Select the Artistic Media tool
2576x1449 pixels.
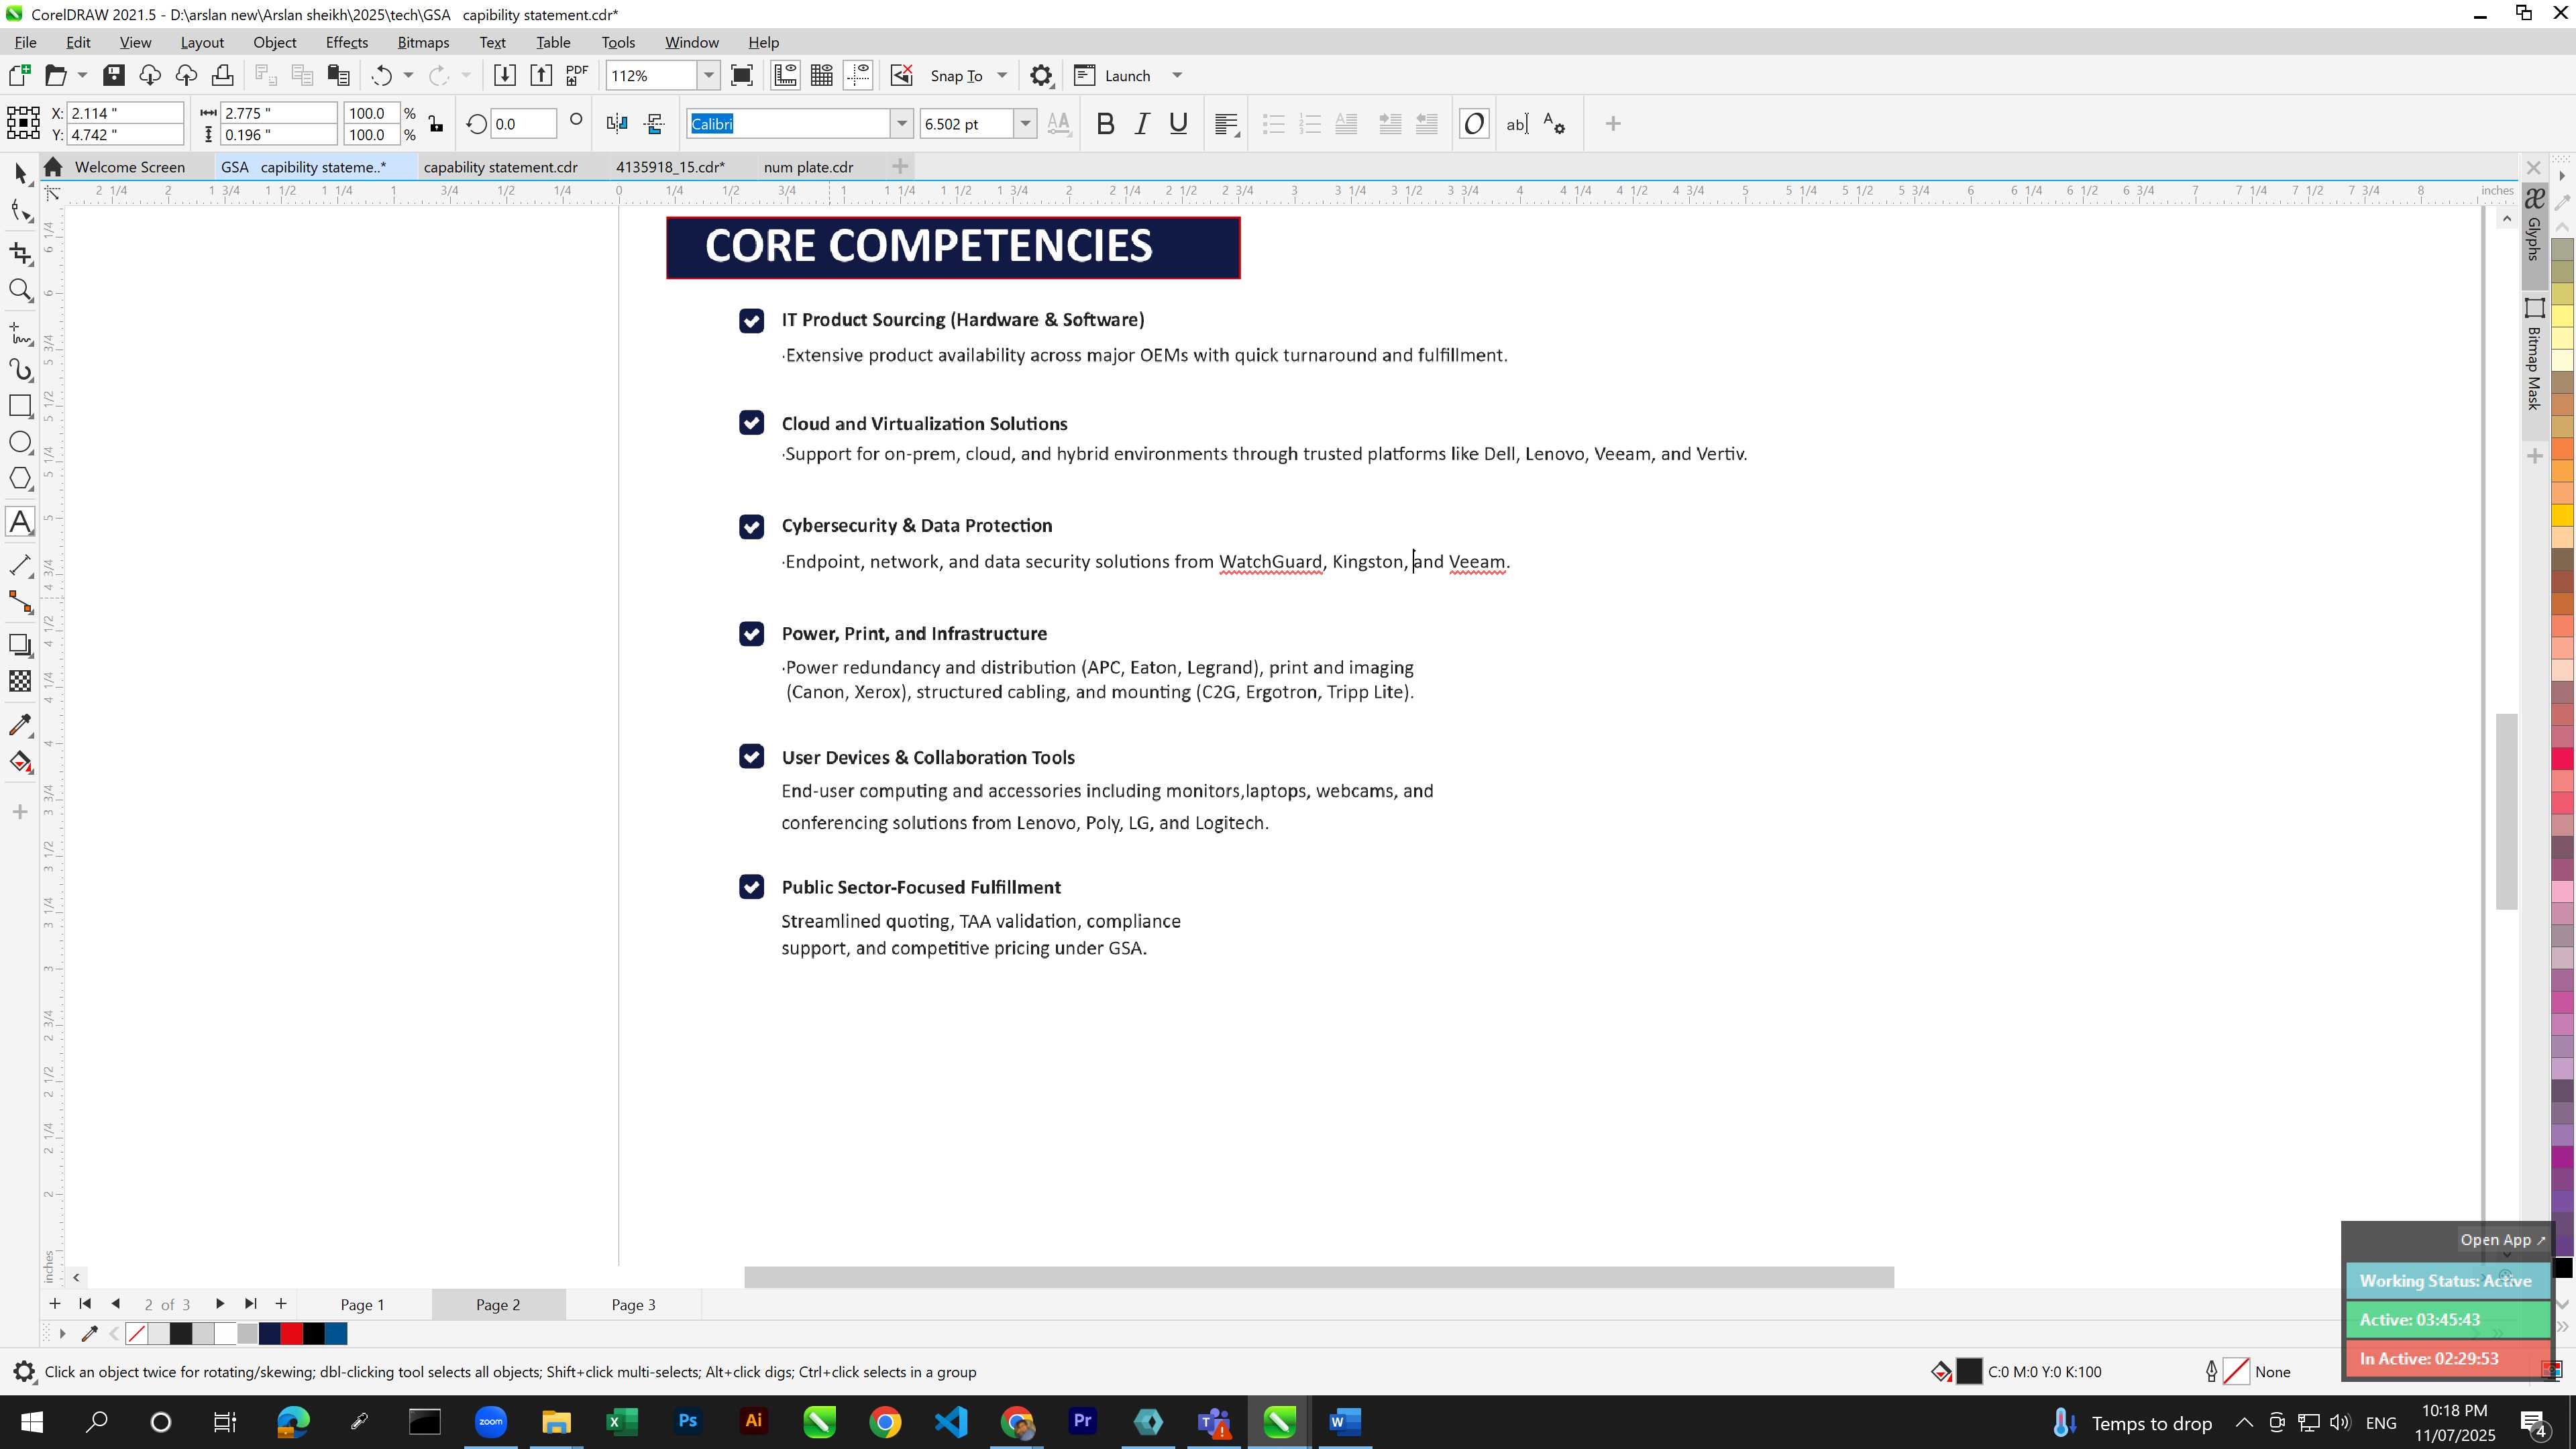tap(20, 369)
